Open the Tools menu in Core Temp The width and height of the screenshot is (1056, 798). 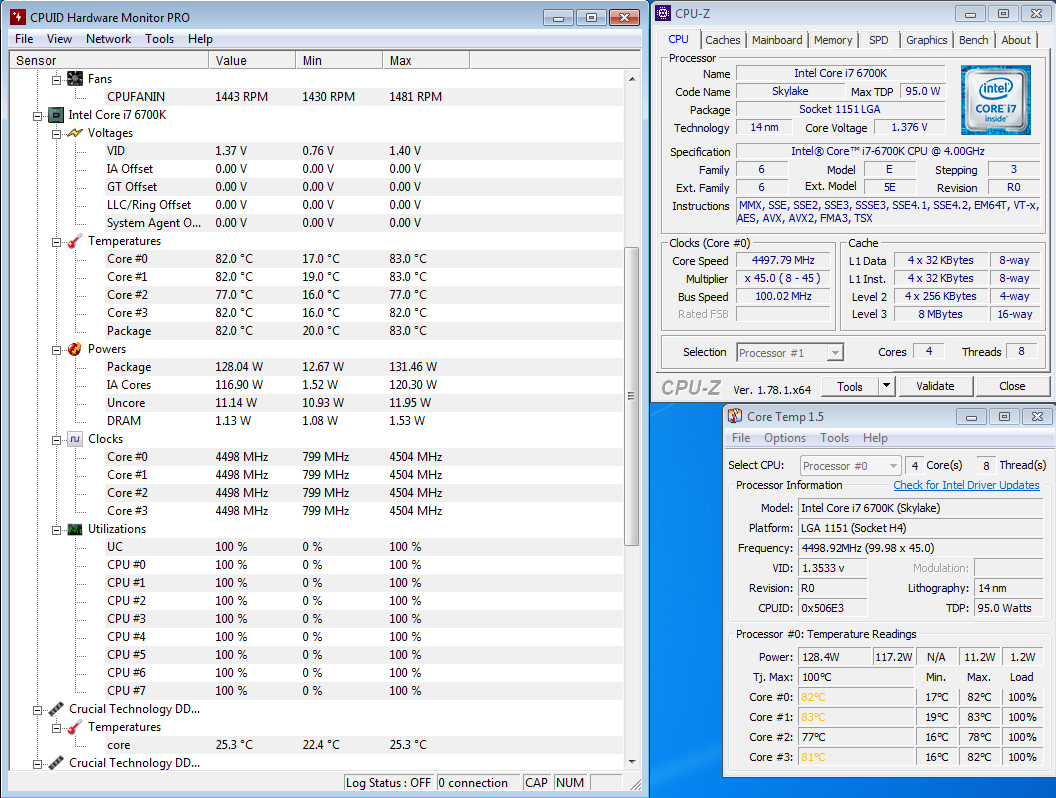pyautogui.click(x=834, y=438)
